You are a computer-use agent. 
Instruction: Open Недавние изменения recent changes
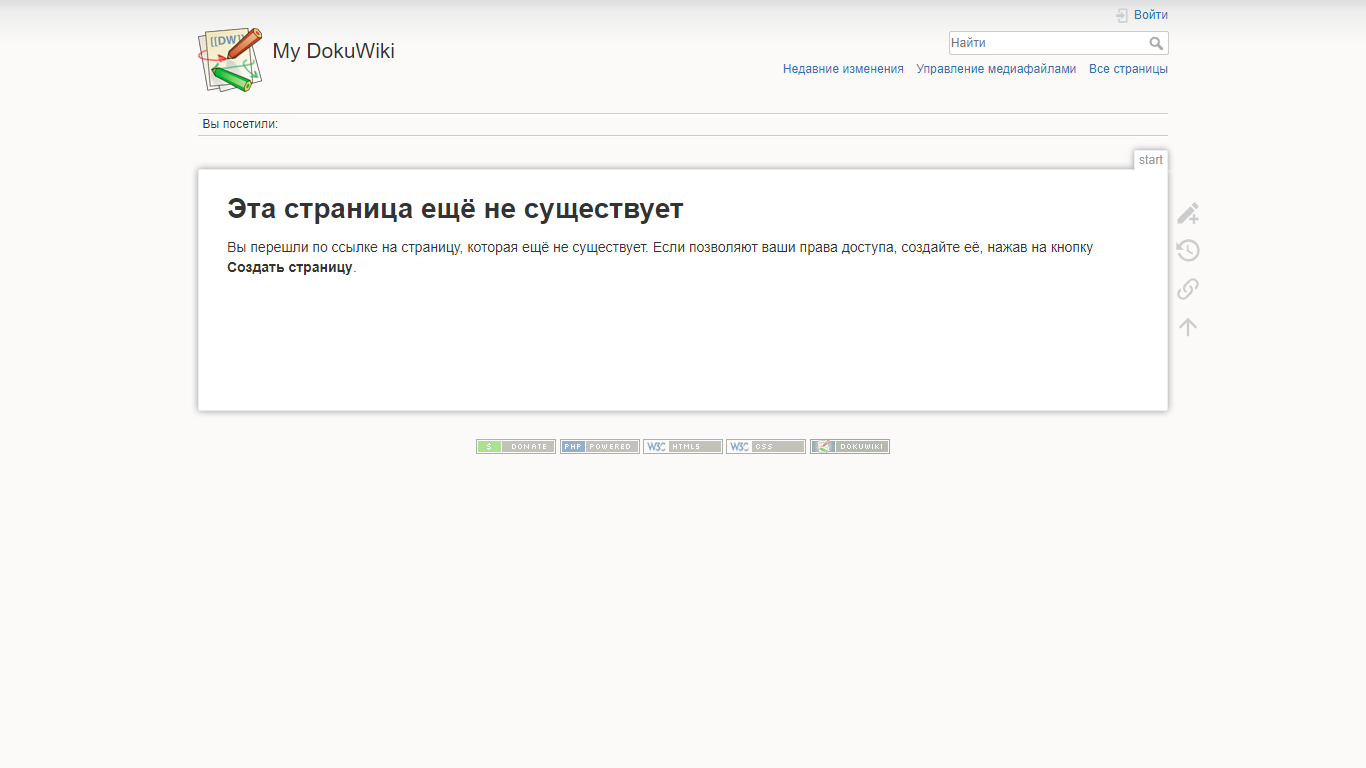[x=843, y=69]
